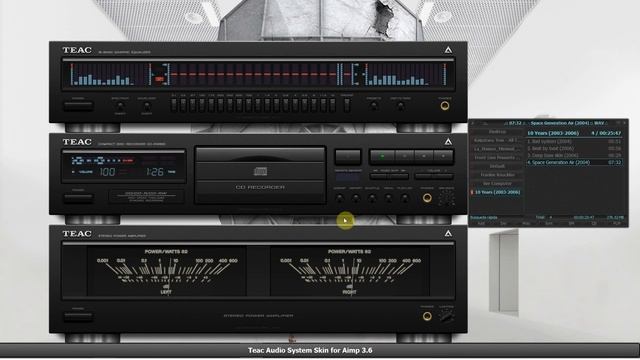The image size is (640, 360).
Task: Click the 1:26 time display
Action: coord(155,172)
